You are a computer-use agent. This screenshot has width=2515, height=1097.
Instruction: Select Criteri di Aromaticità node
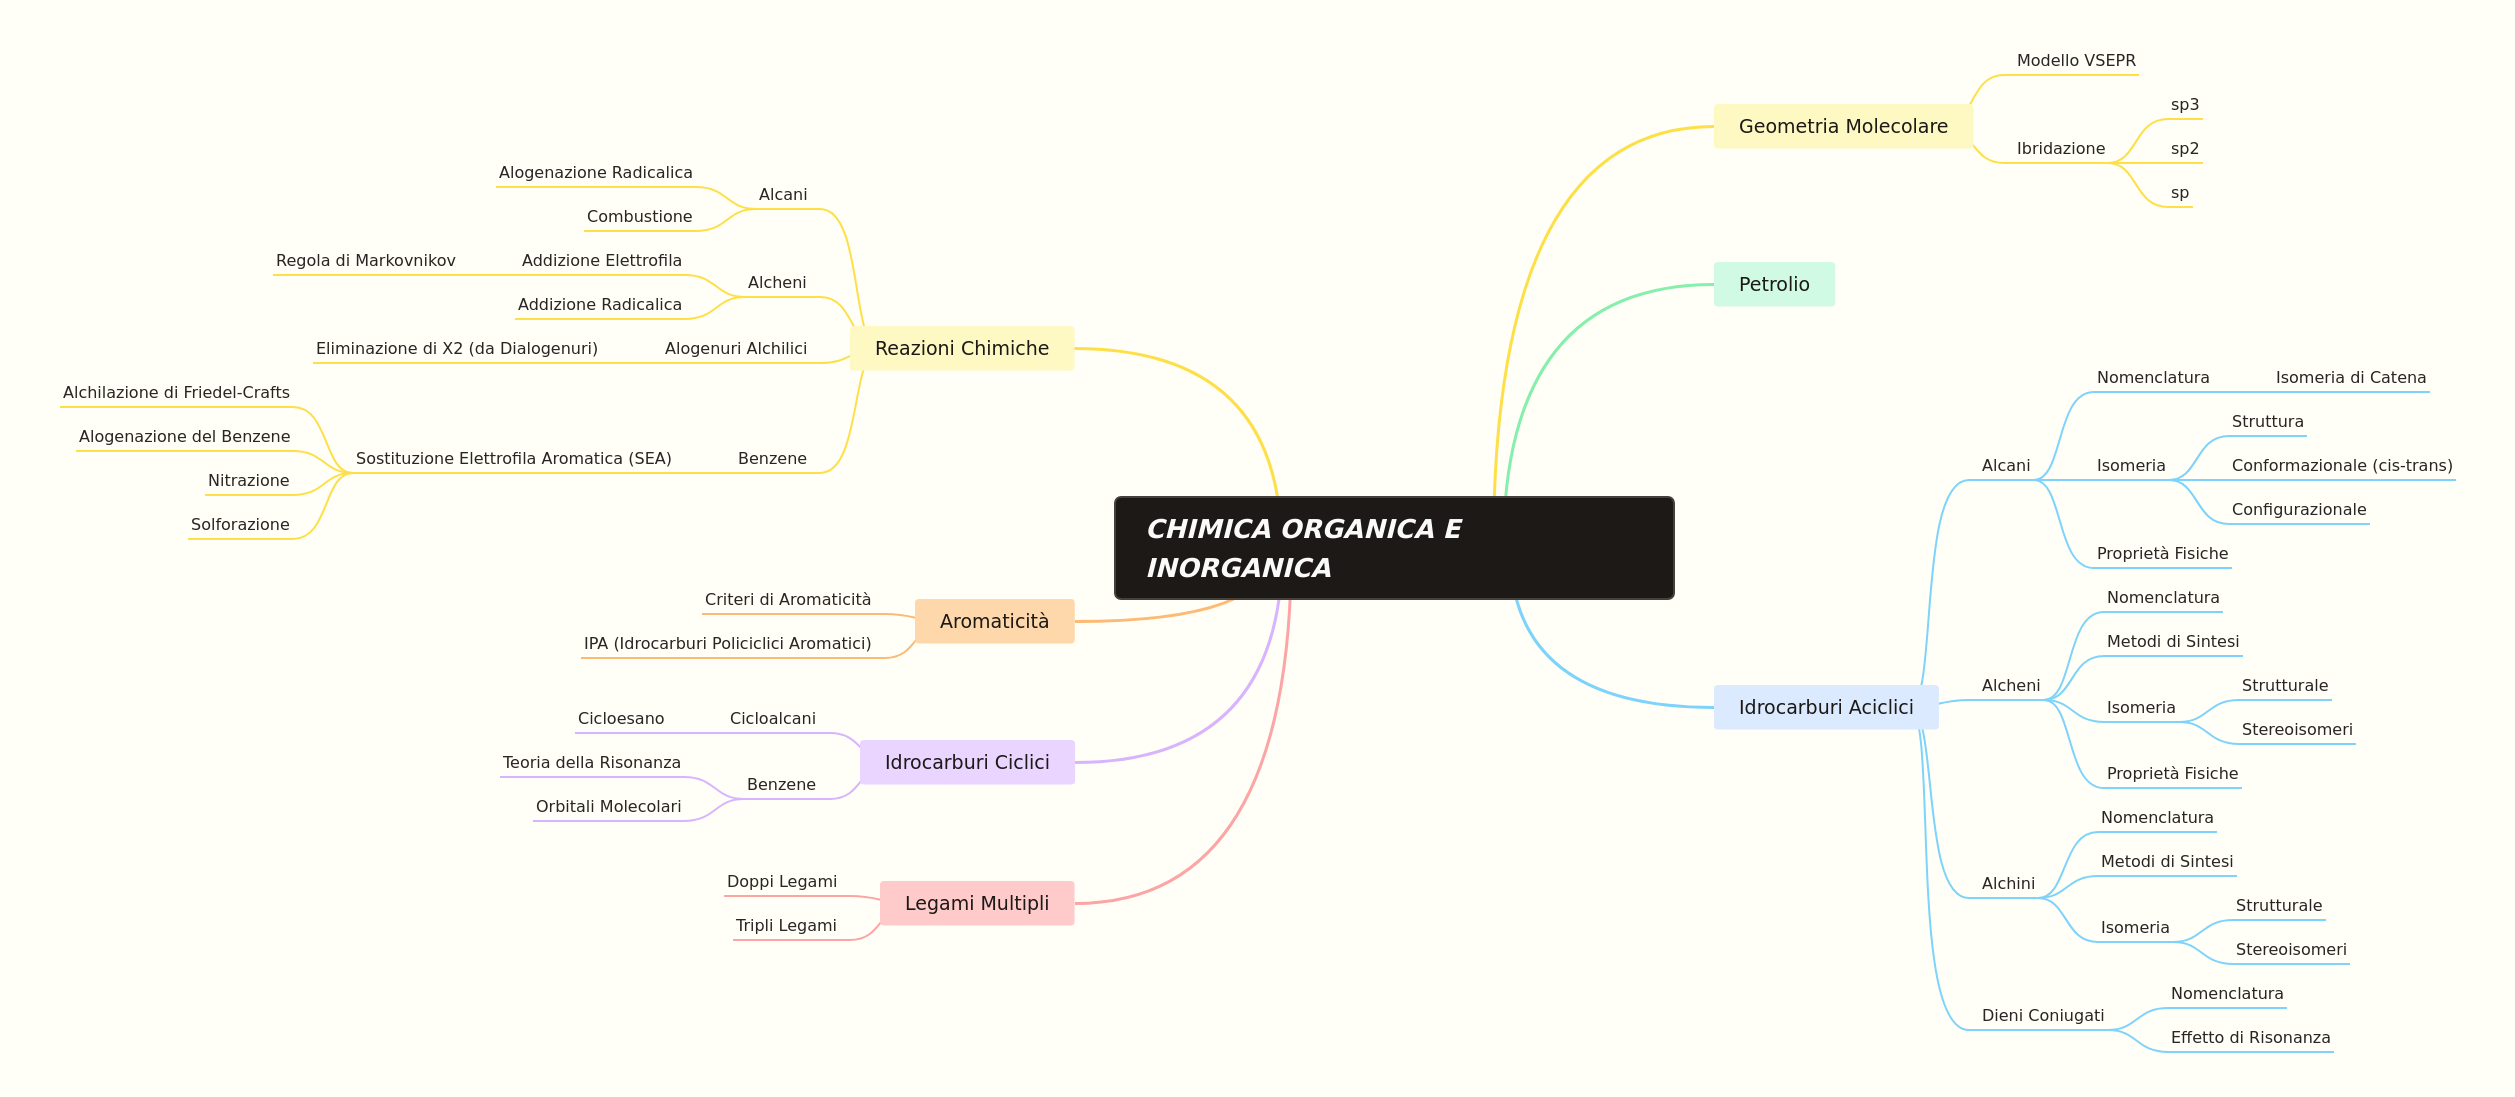coord(788,600)
